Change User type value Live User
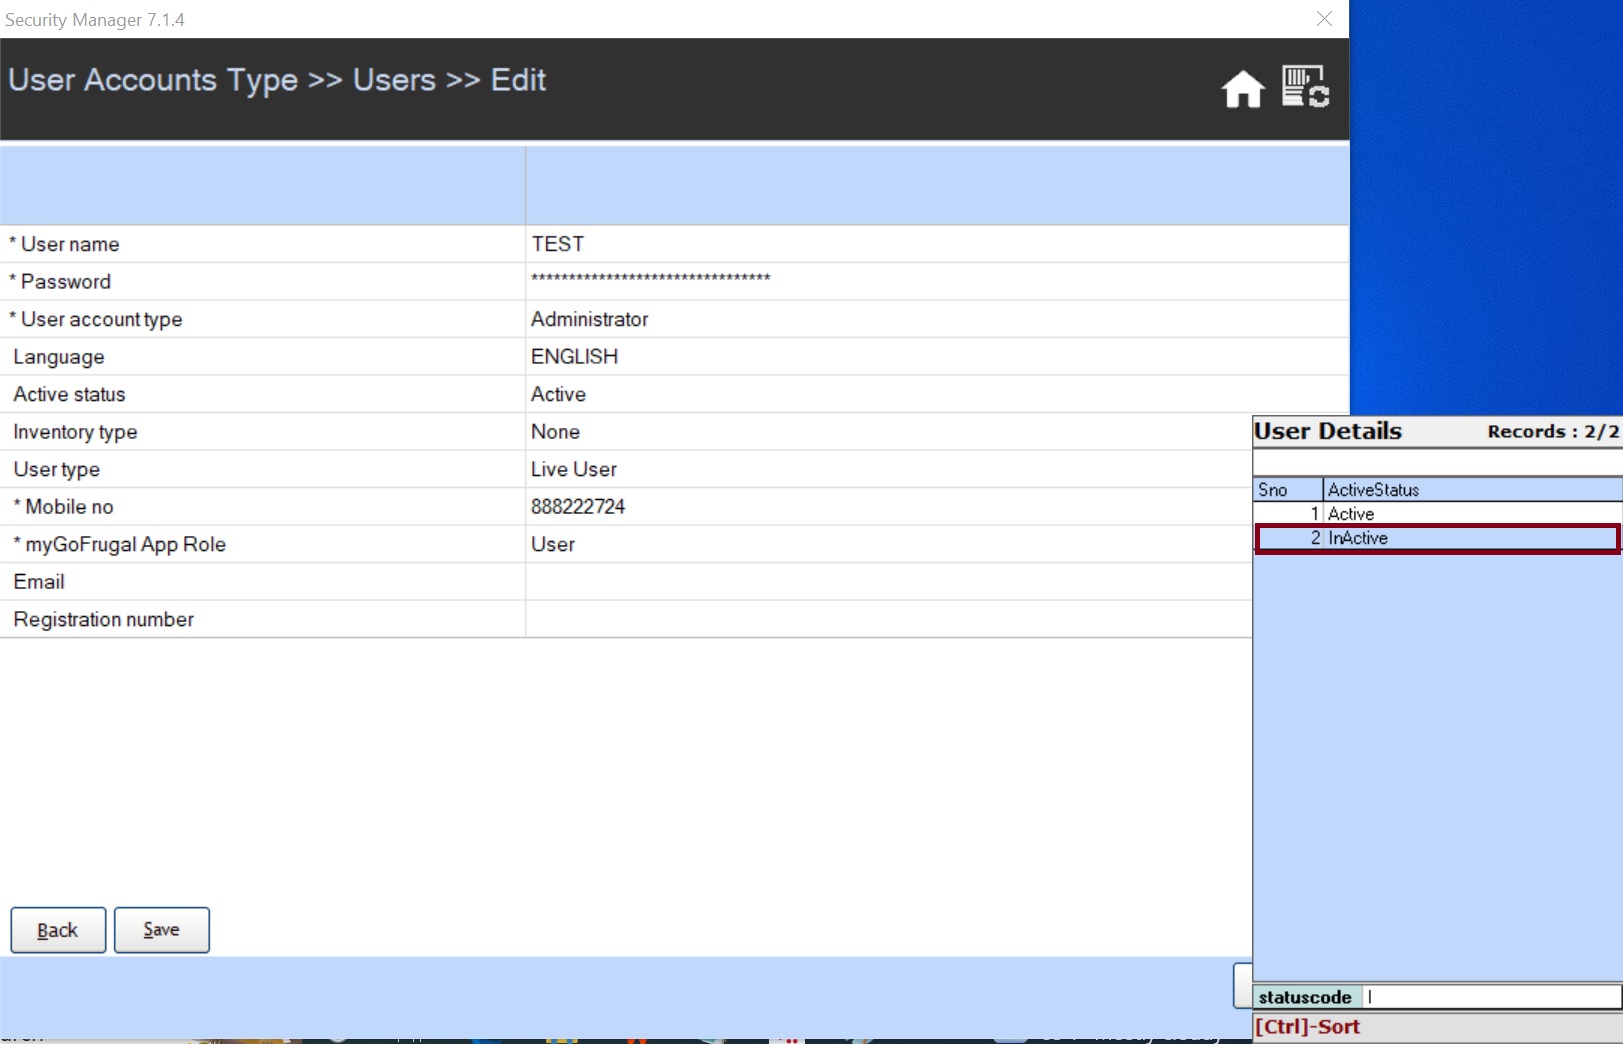The image size is (1623, 1044). [x=889, y=469]
